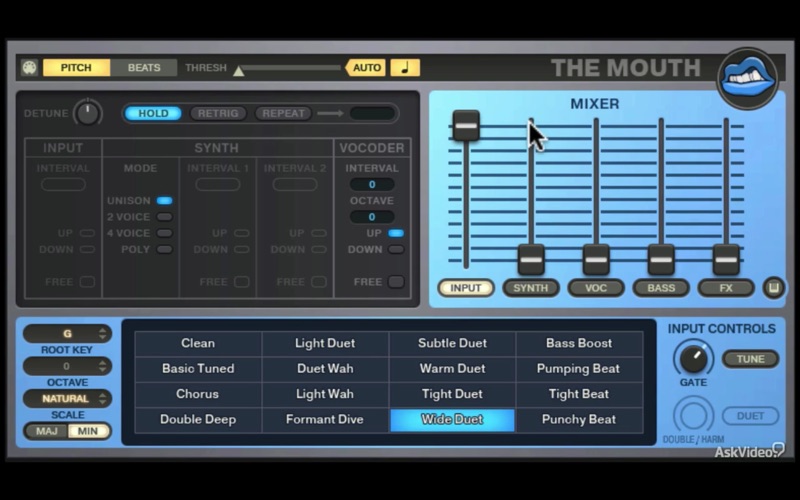Screen dimensions: 800x500
Task: Choose the Light Wah preset
Action: pyautogui.click(x=325, y=394)
